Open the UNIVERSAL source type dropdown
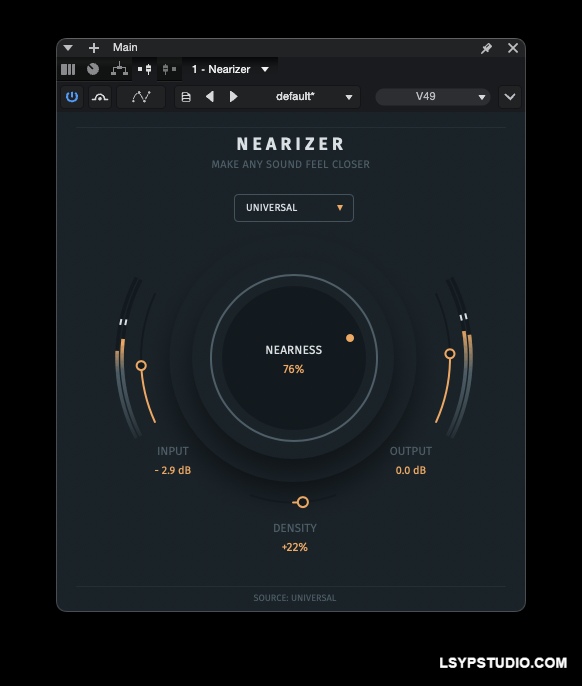This screenshot has height=686, width=582. (294, 208)
